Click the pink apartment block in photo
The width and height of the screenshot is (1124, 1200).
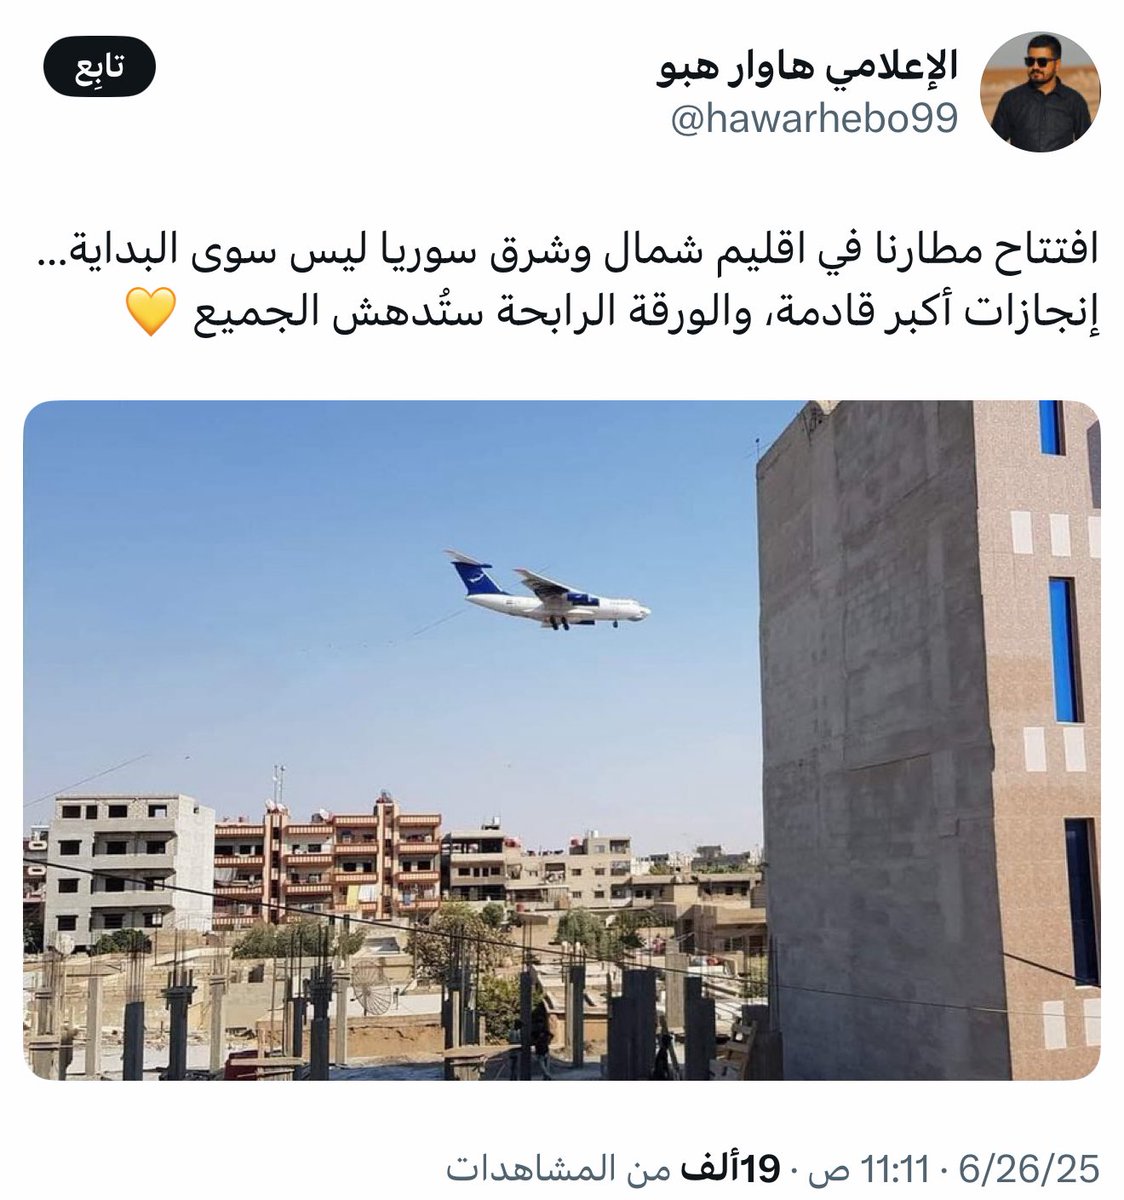(328, 858)
